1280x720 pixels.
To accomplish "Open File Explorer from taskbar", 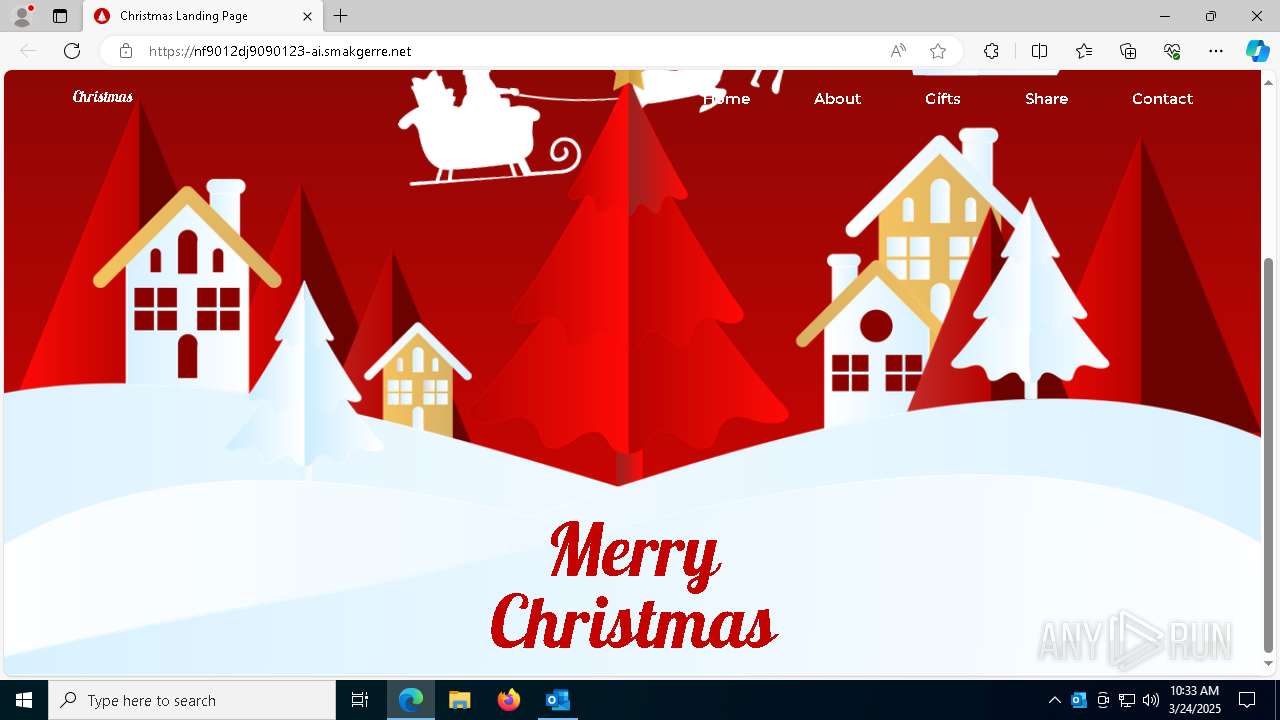I will 459,700.
